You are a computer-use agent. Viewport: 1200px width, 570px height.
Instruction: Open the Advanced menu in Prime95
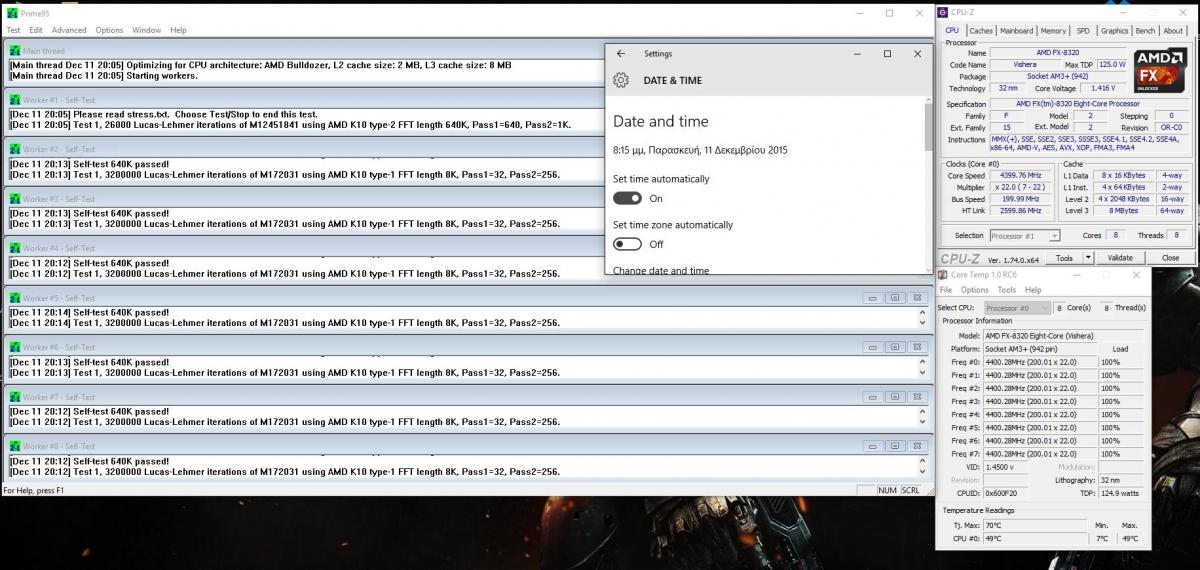(69, 30)
